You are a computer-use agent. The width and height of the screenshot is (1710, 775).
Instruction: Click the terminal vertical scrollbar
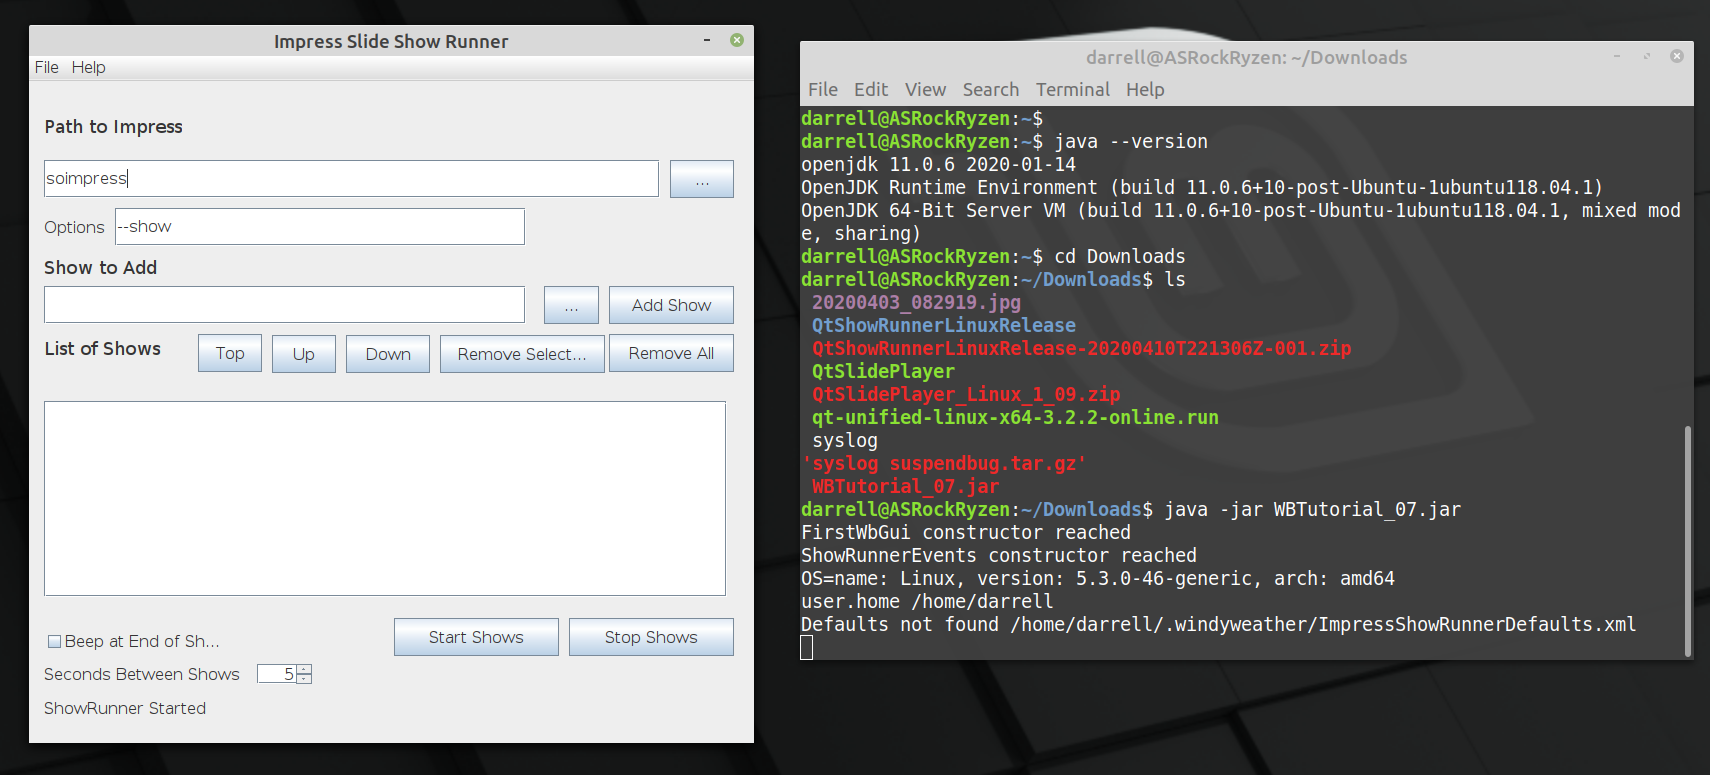tap(1688, 540)
